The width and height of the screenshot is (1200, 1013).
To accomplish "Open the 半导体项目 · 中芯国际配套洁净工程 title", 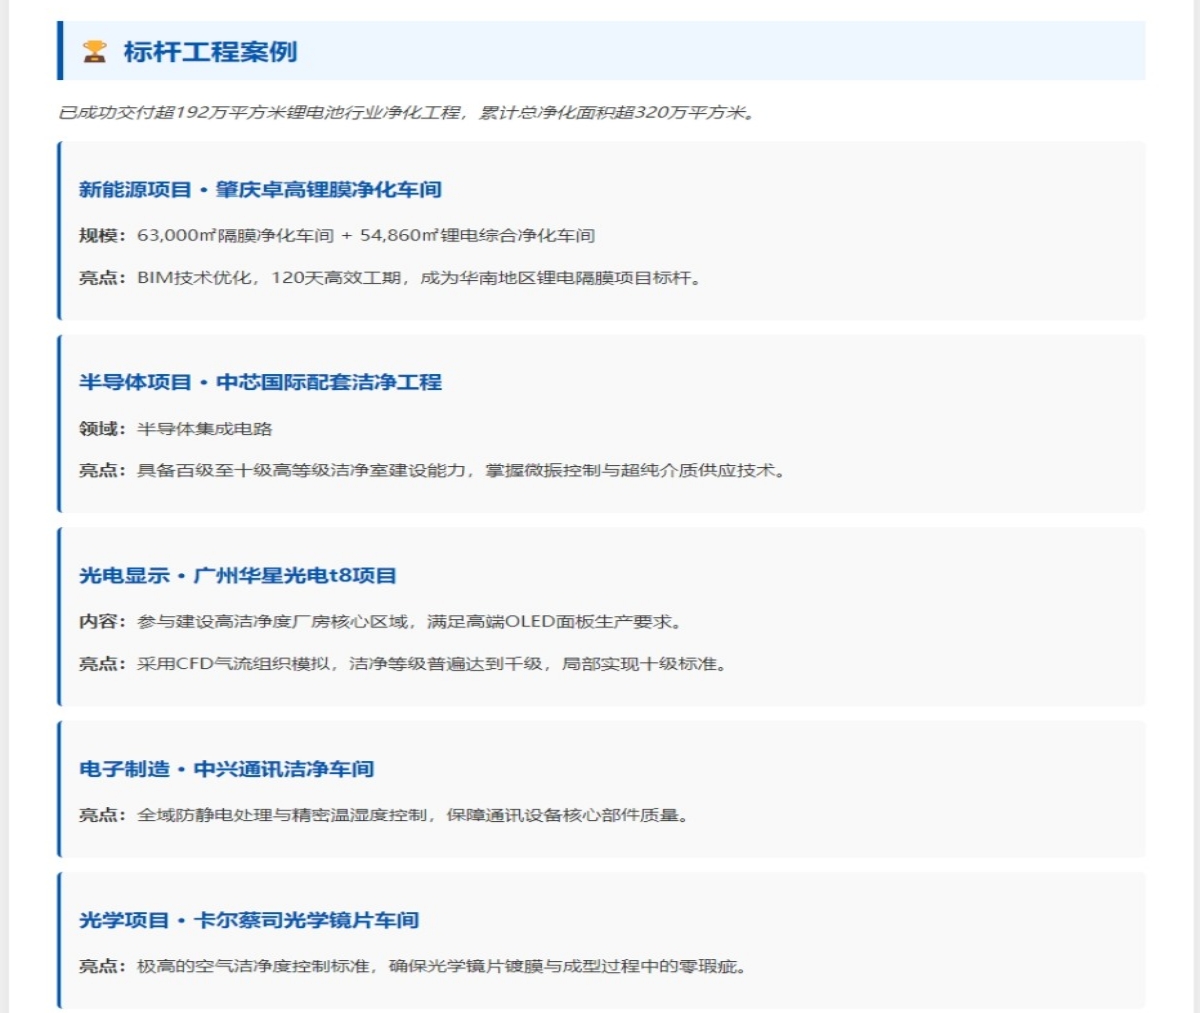I will (260, 382).
